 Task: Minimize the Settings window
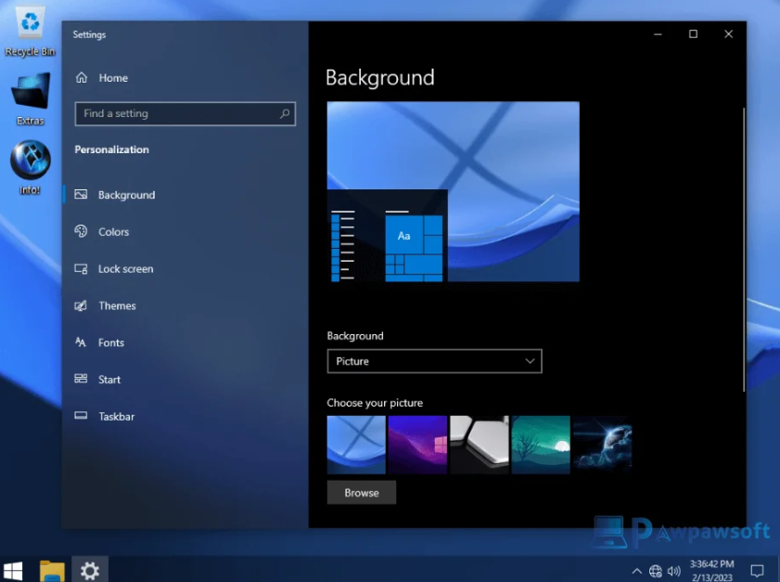point(658,34)
